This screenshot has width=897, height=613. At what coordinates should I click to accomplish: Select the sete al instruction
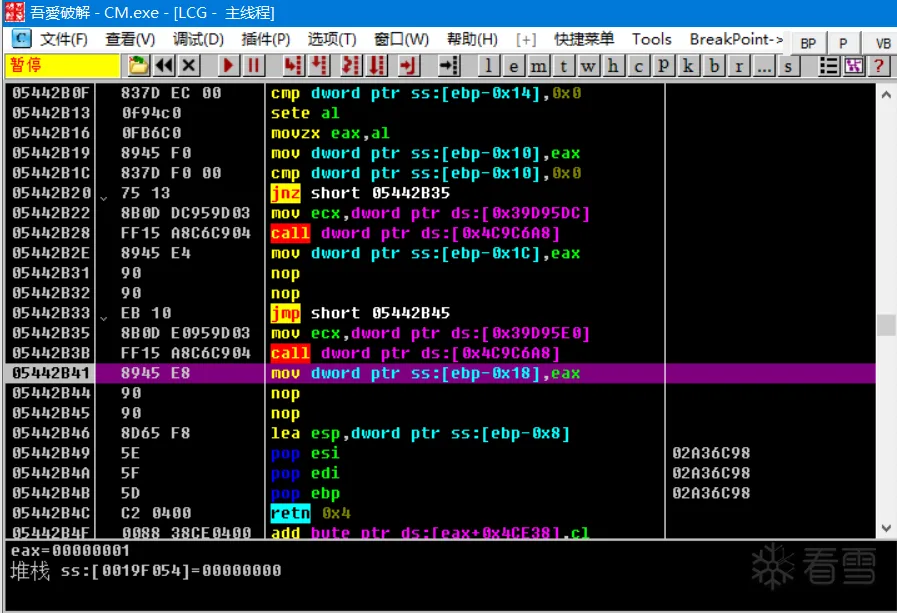tap(305, 113)
